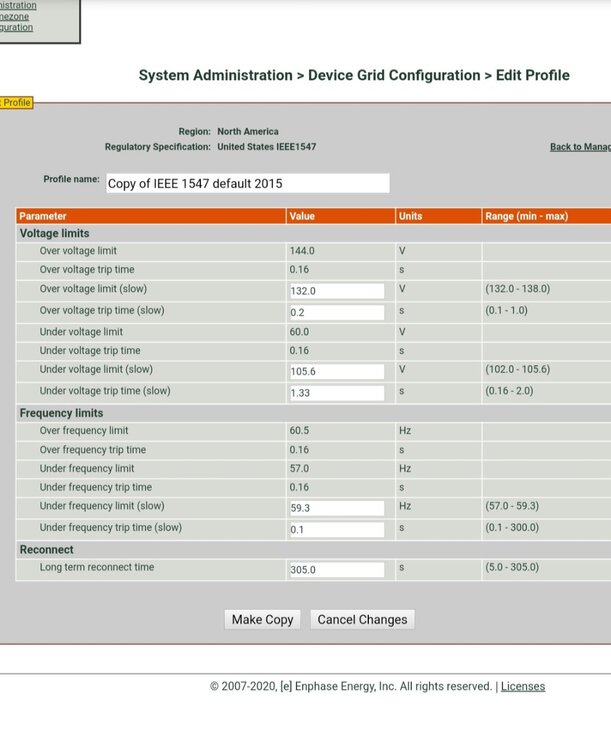Focus the Under frequency trip time (slow) field
The image size is (611, 750).
[336, 529]
